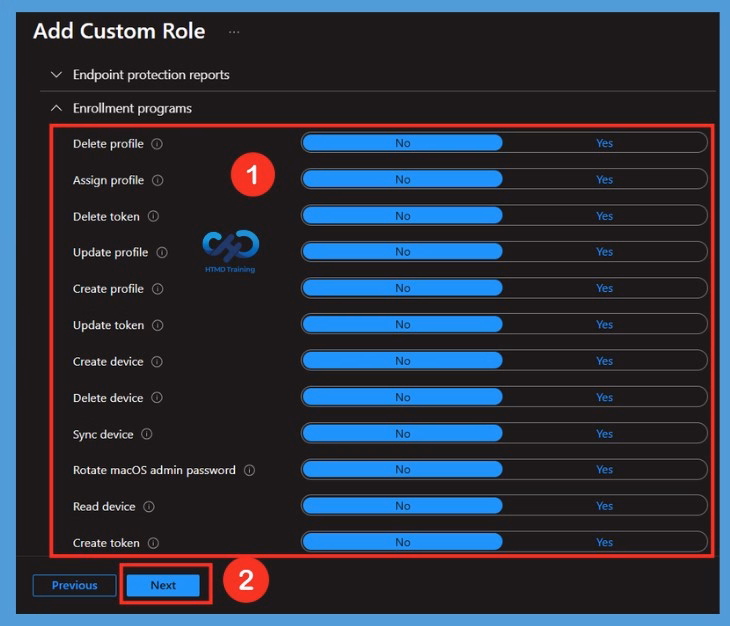The height and width of the screenshot is (626, 730).
Task: Select the Delete profile permission label
Action: [108, 144]
